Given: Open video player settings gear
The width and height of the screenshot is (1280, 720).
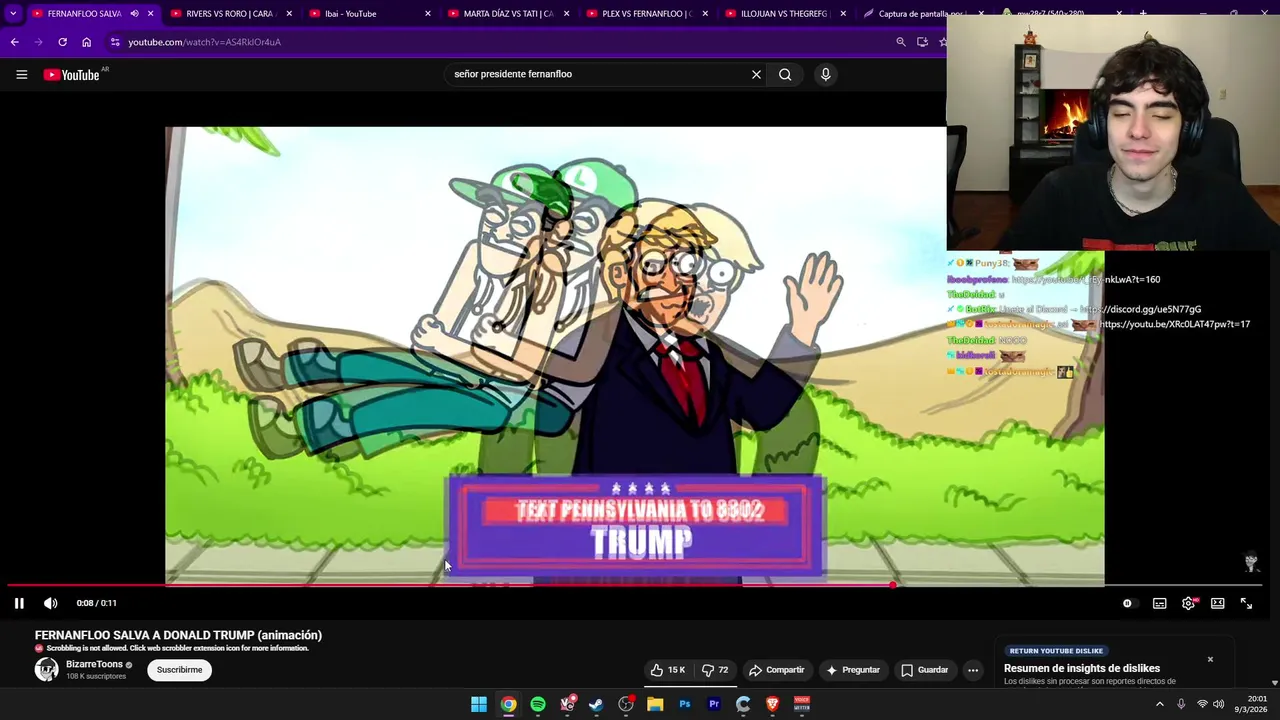Looking at the screenshot, I should coord(1188,603).
